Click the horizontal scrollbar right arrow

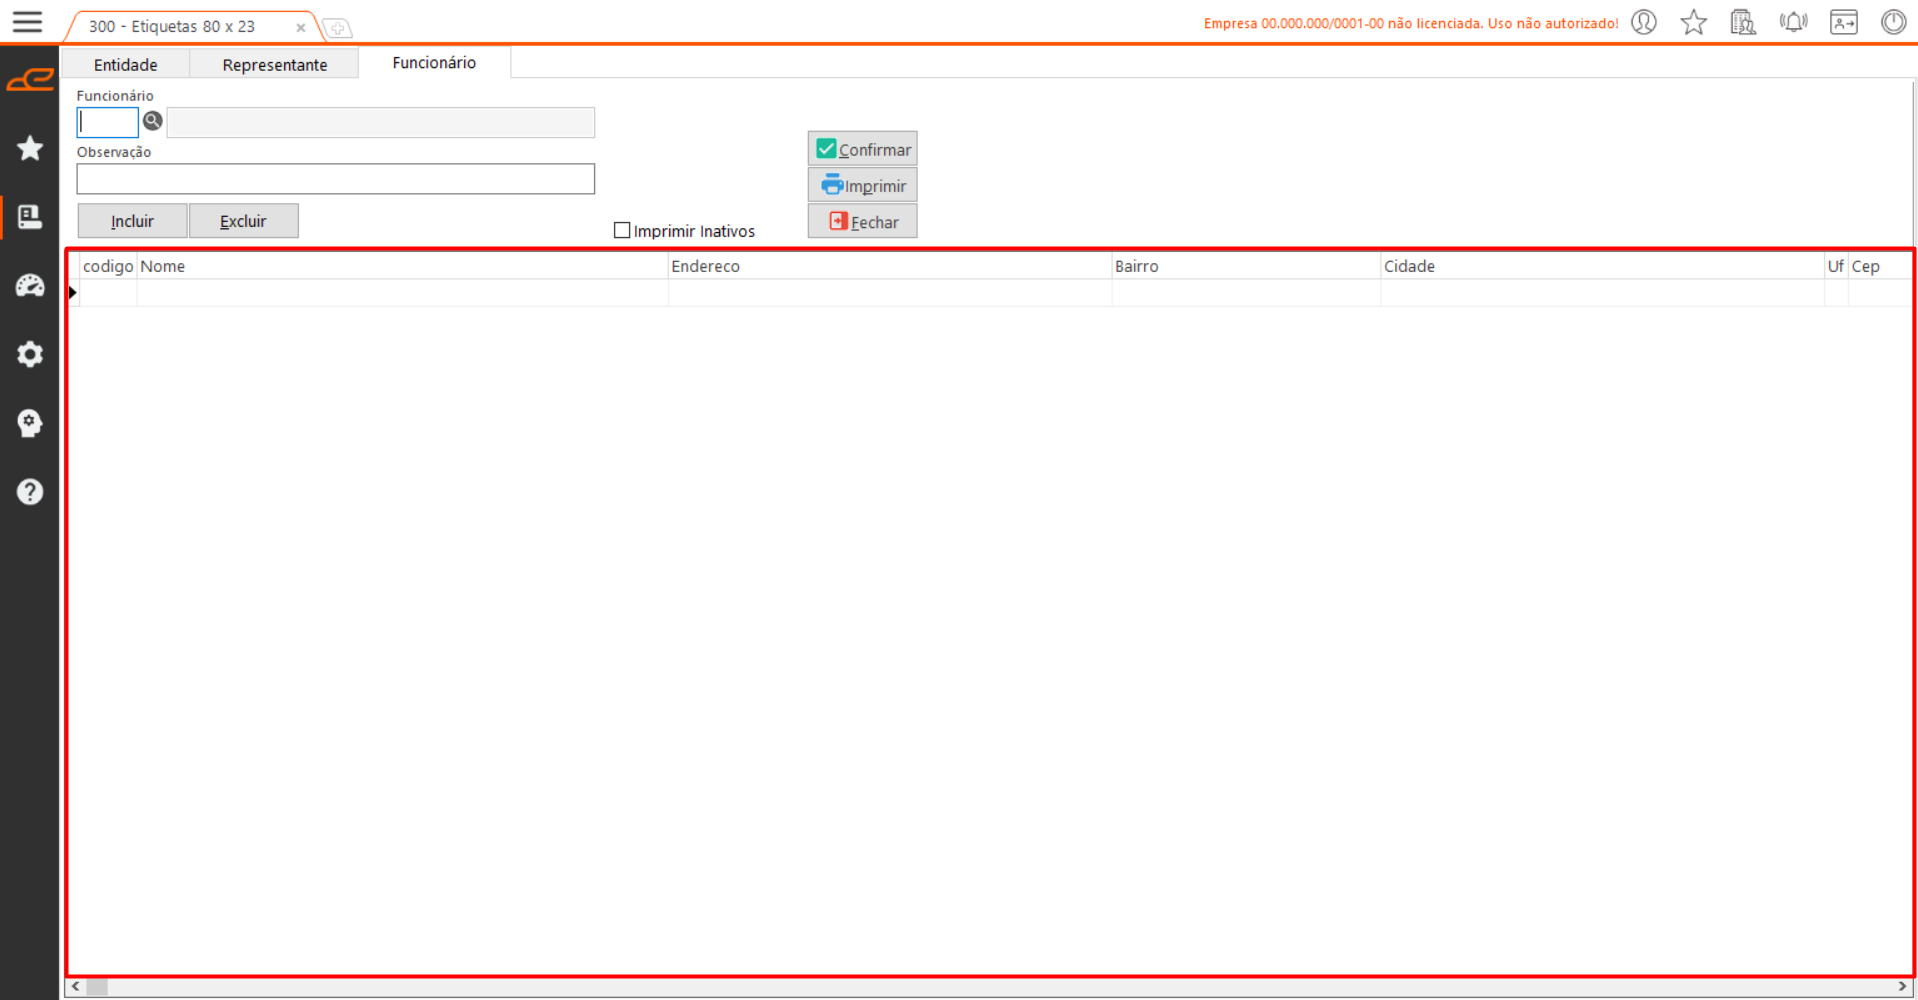pyautogui.click(x=1902, y=987)
